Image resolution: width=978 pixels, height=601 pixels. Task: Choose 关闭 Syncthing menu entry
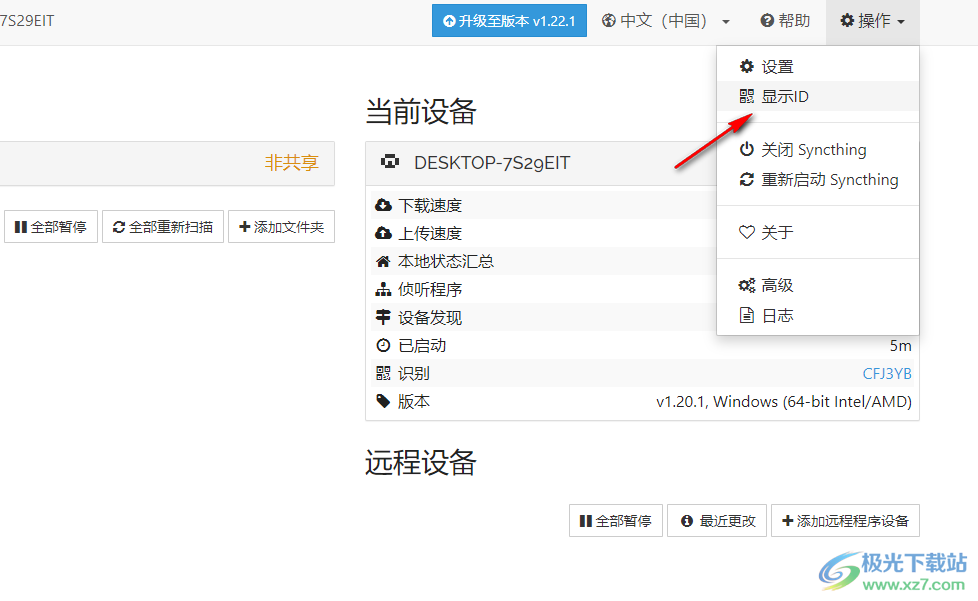click(818, 150)
